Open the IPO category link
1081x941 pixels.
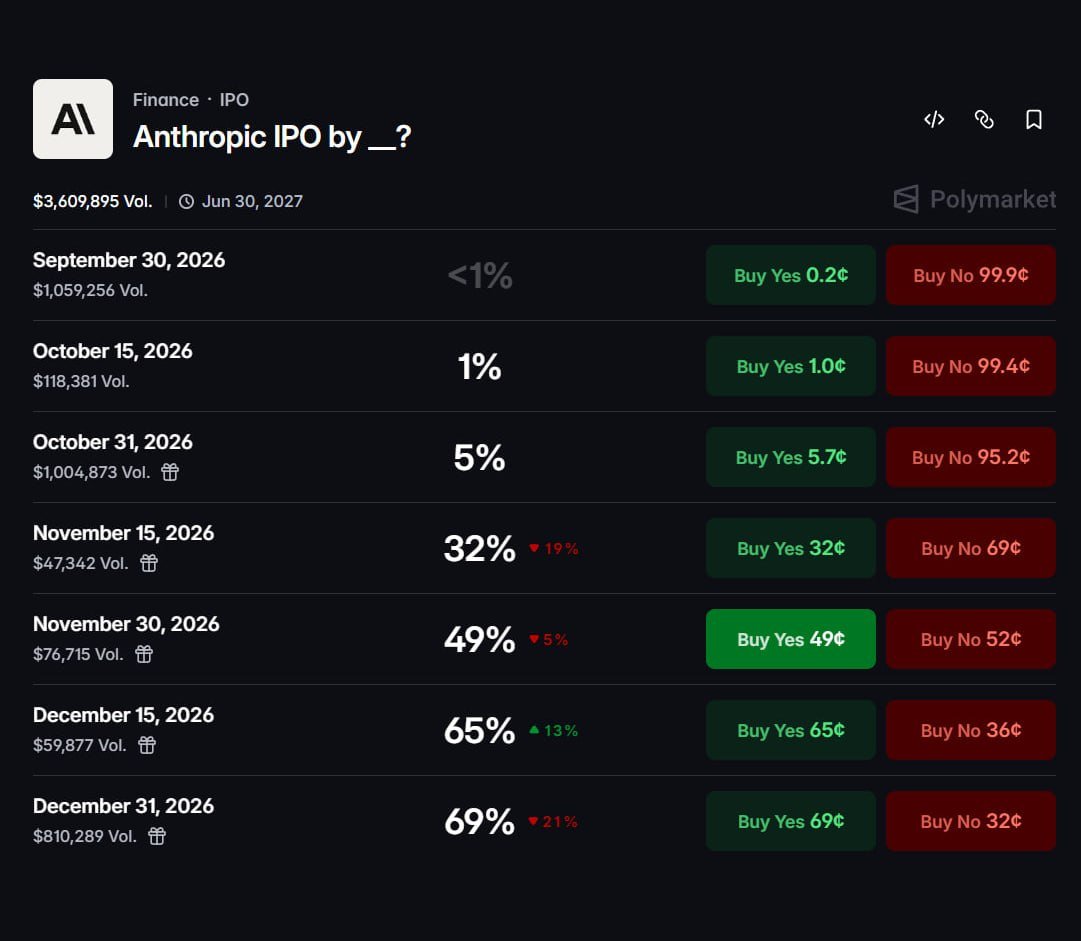[234, 100]
